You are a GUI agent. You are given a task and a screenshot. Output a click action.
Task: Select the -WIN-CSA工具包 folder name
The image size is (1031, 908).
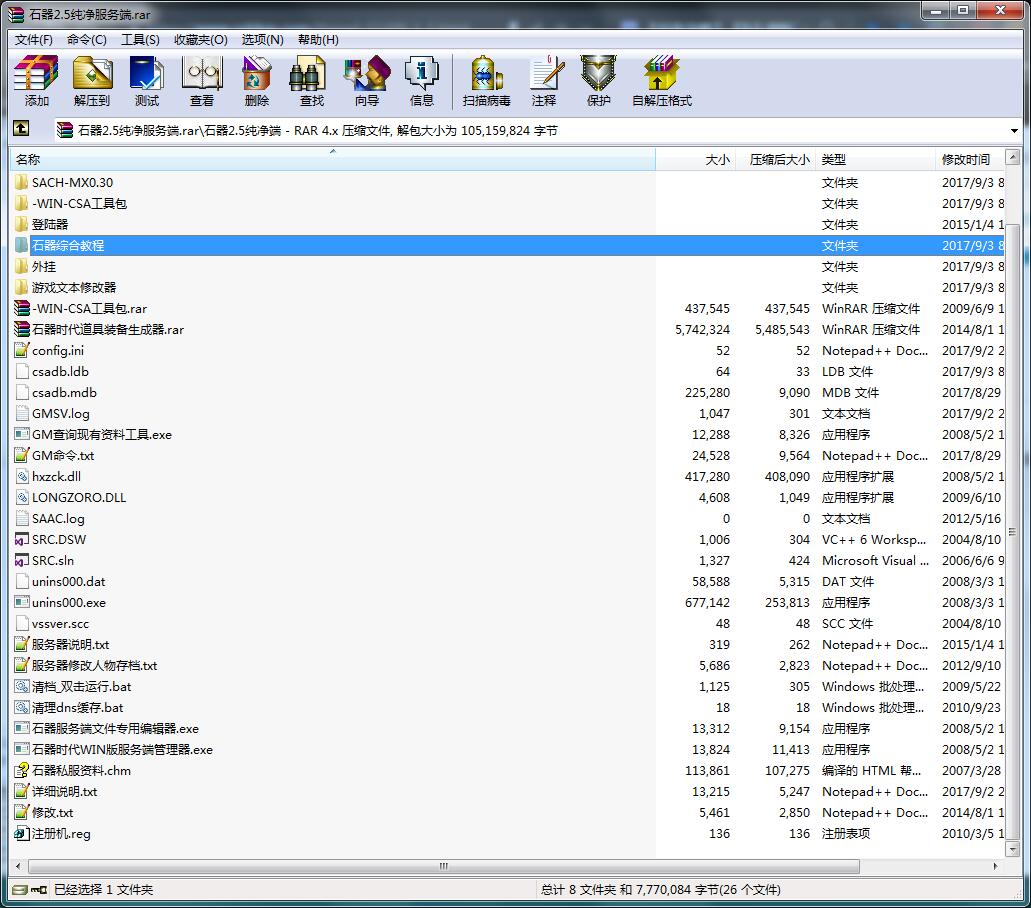click(80, 203)
